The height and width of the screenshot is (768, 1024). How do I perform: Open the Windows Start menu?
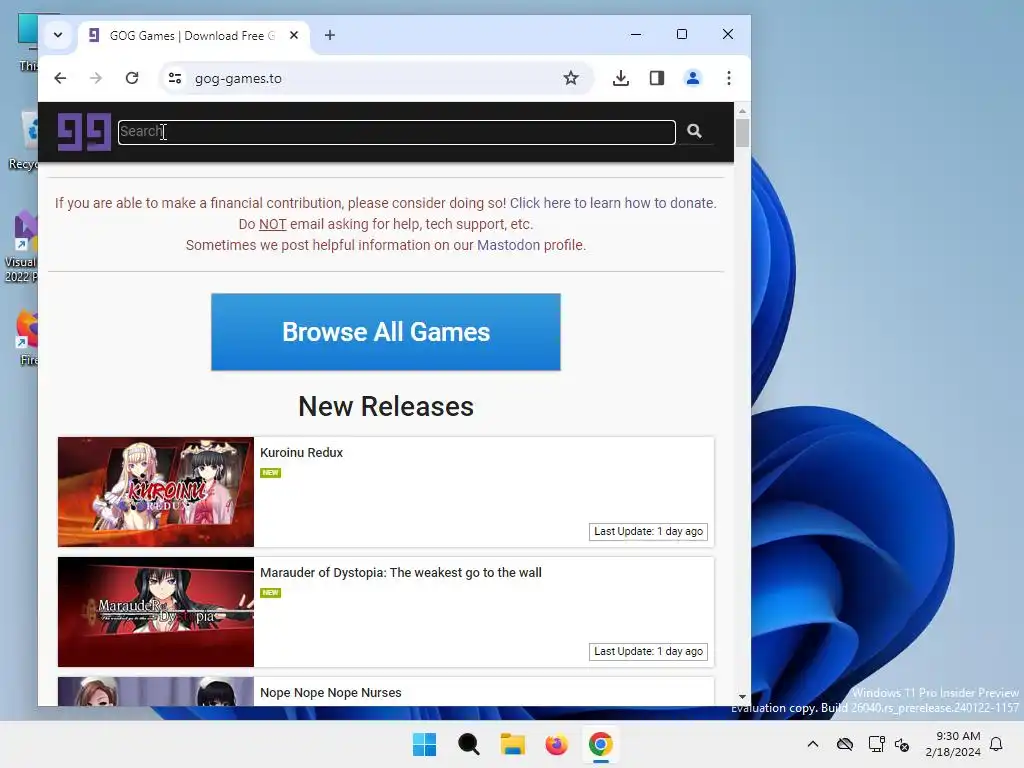tap(424, 744)
